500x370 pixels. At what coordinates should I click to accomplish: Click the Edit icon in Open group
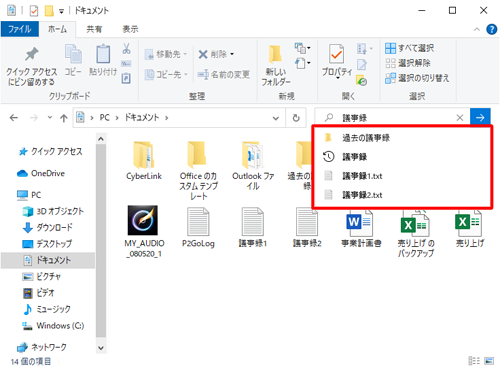[362, 65]
